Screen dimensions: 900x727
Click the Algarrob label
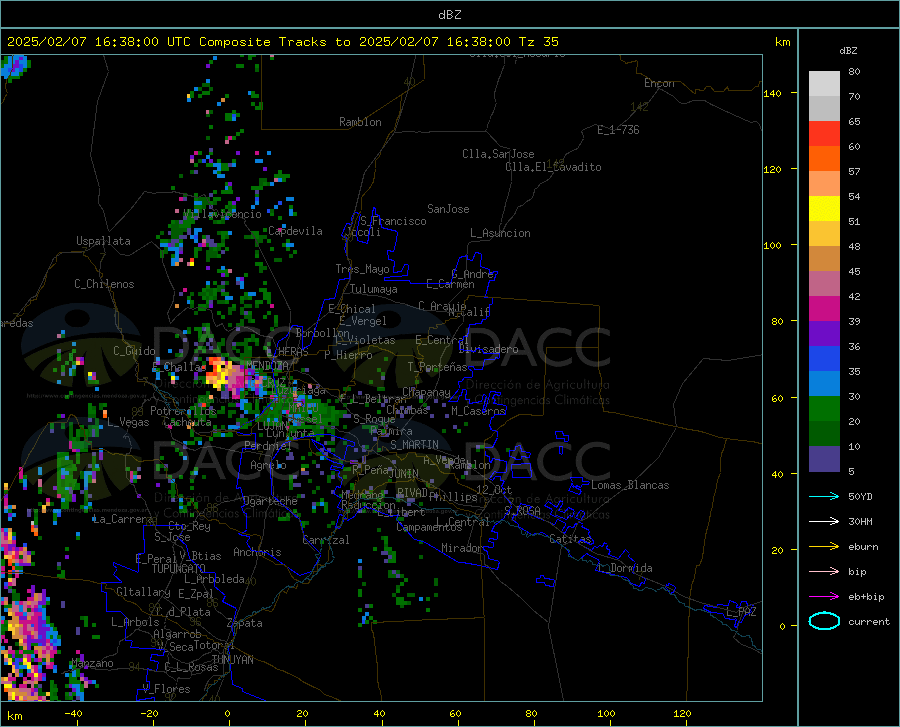pyautogui.click(x=177, y=634)
